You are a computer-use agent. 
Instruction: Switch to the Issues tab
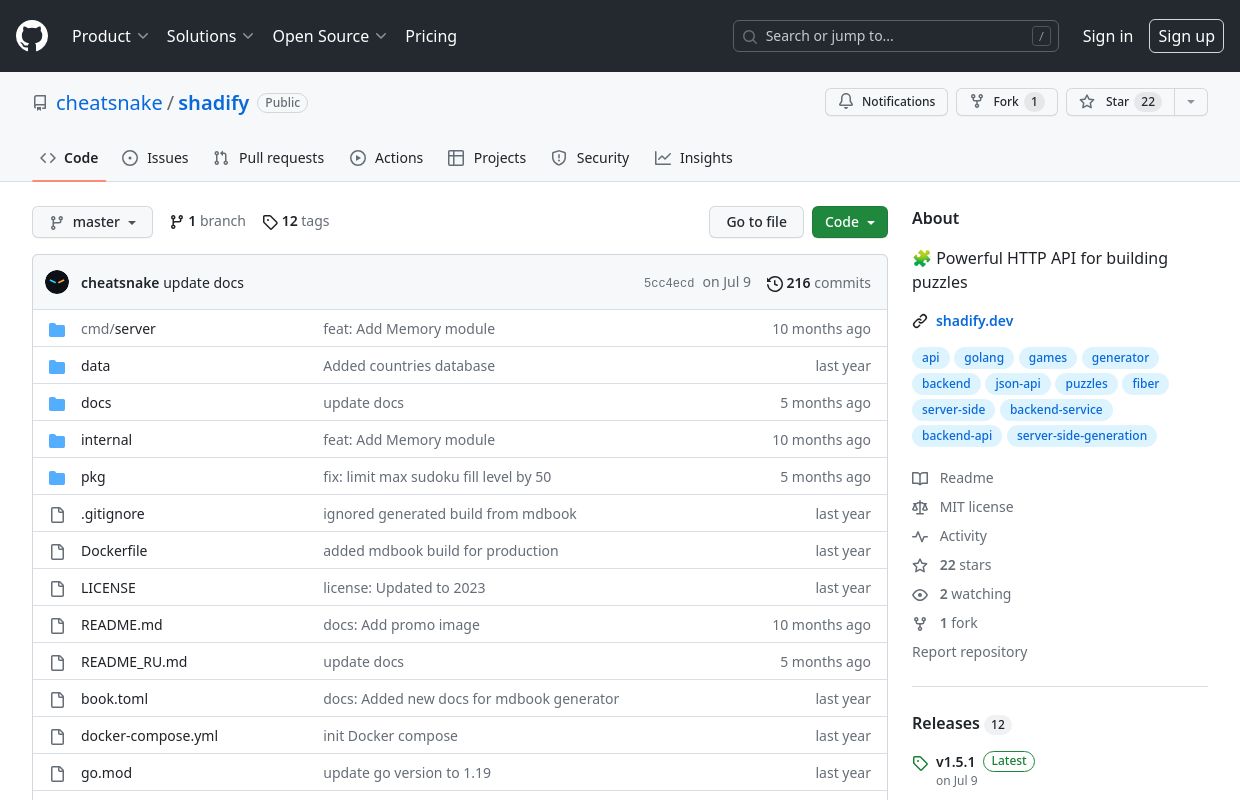point(155,158)
